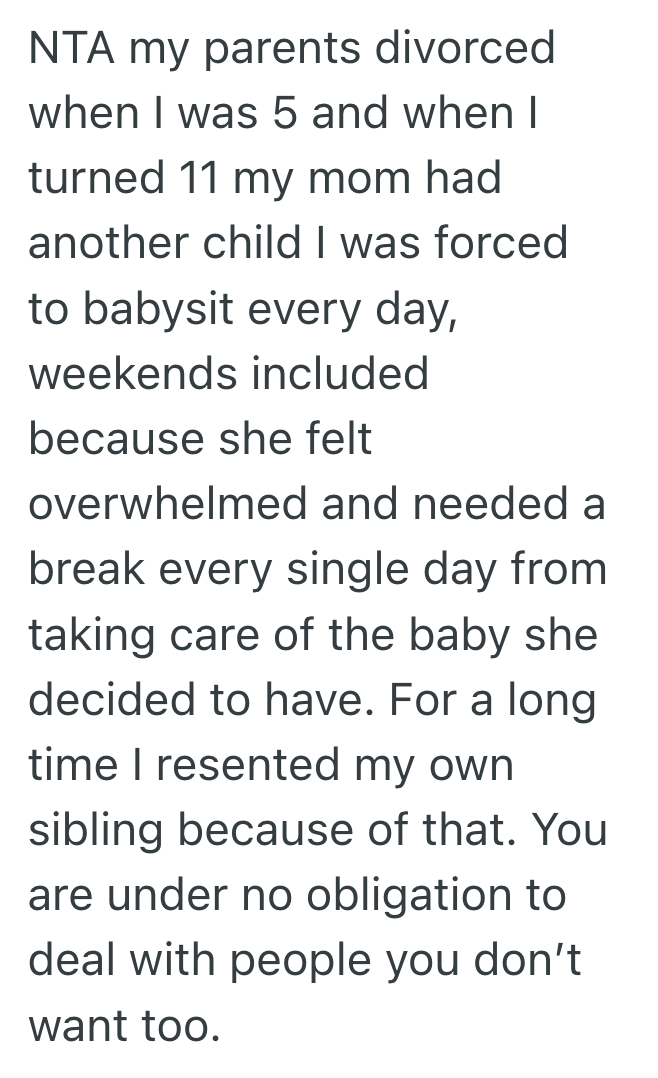The width and height of the screenshot is (658, 1078).
Task: Click the word "weekends"
Action: (132, 374)
